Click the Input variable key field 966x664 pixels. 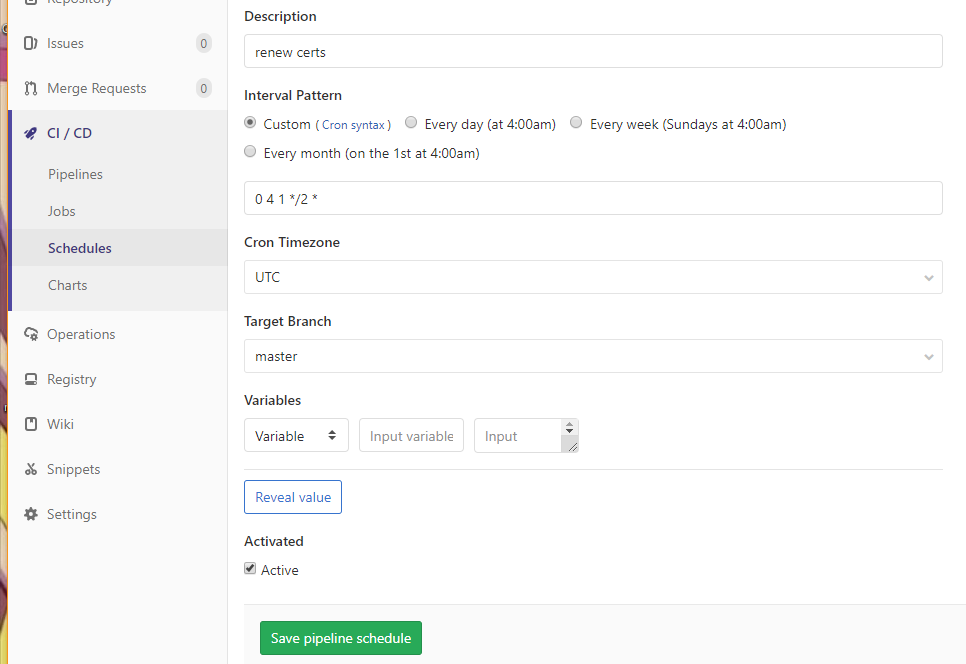(412, 435)
